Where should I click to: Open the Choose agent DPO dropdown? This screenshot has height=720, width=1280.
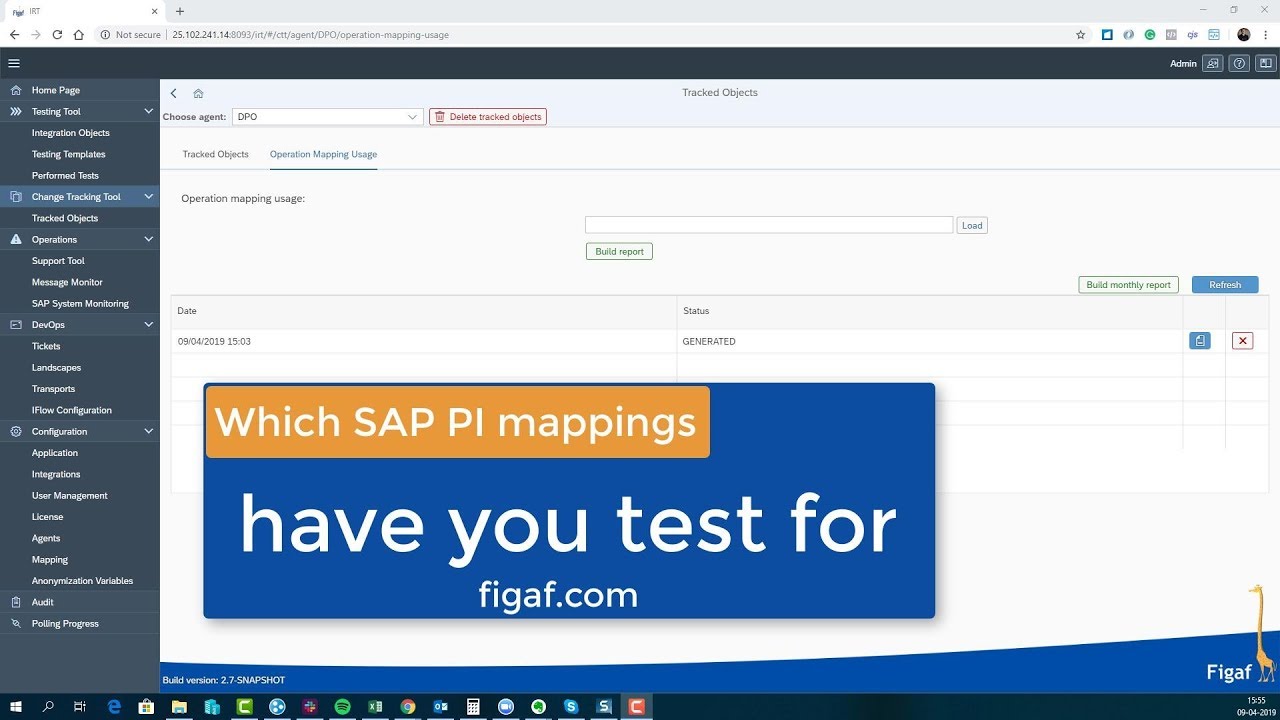click(327, 117)
